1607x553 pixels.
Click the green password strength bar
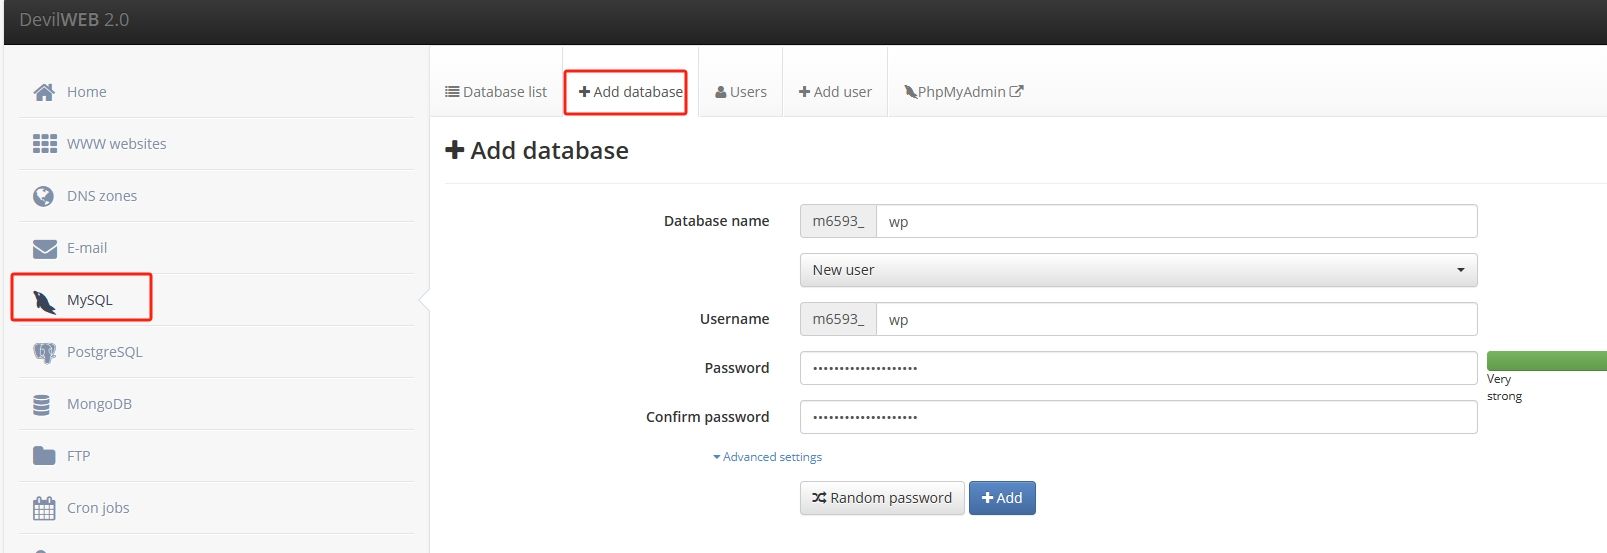(1547, 361)
